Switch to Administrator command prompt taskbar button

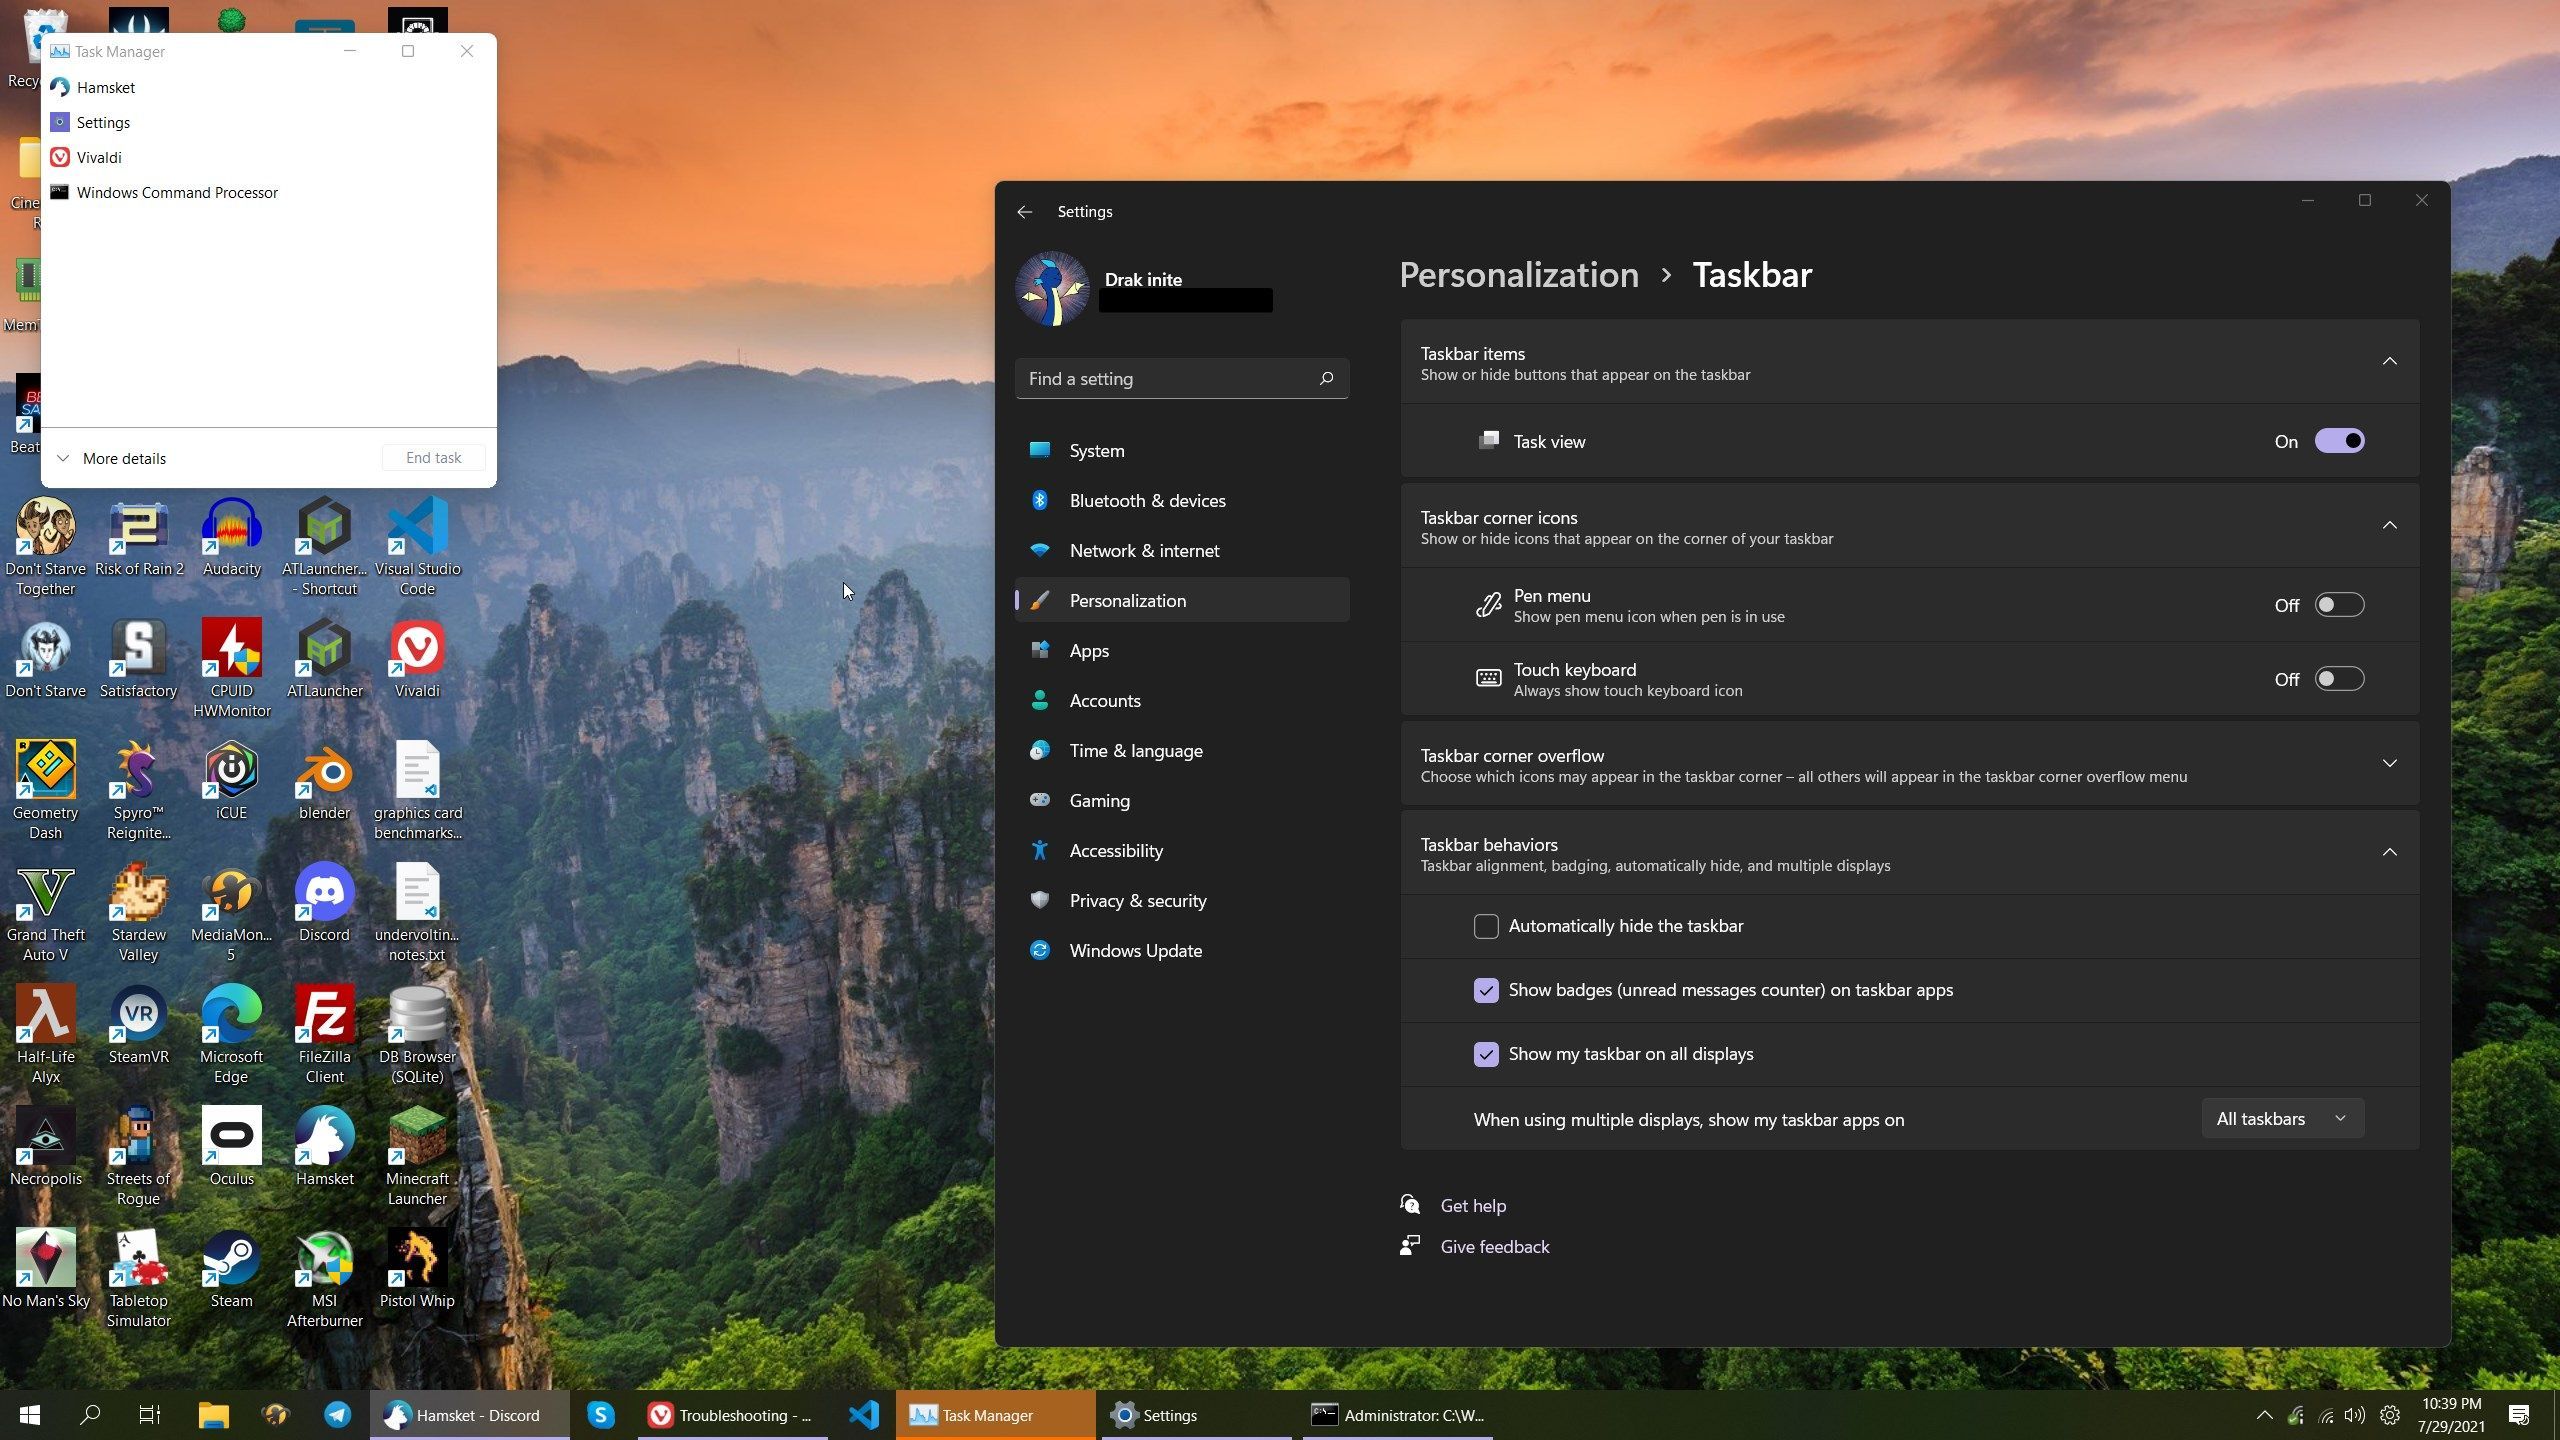[x=1398, y=1415]
